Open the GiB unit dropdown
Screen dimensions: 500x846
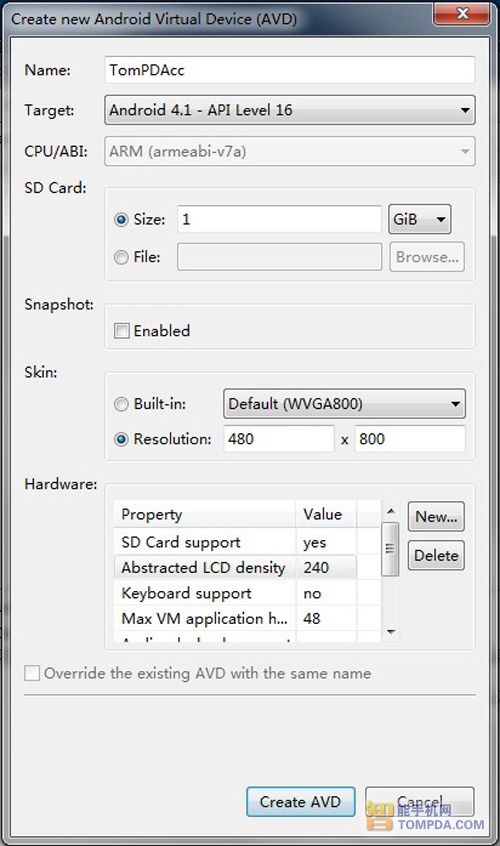[x=420, y=219]
